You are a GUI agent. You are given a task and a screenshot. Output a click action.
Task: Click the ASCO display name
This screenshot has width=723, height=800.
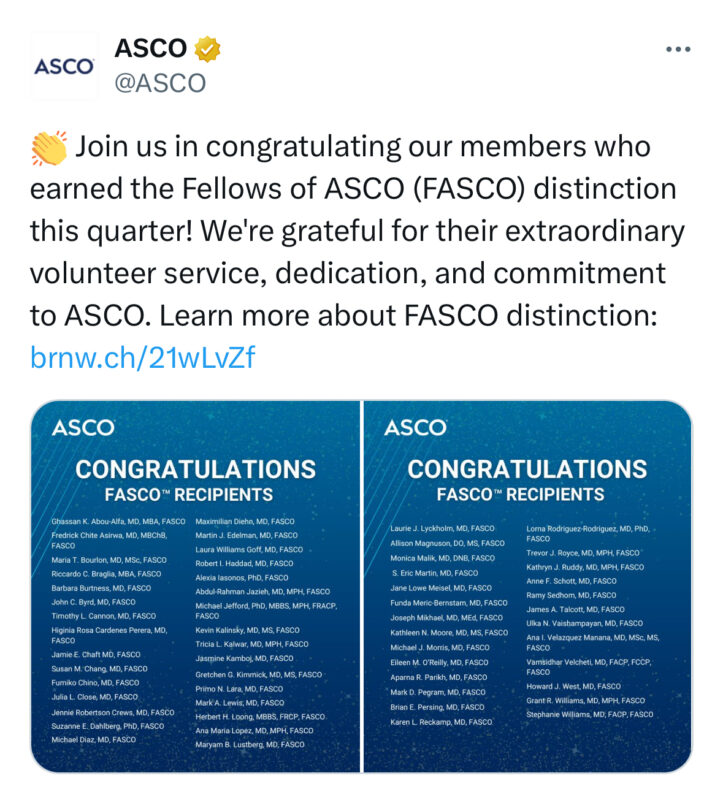tap(151, 48)
